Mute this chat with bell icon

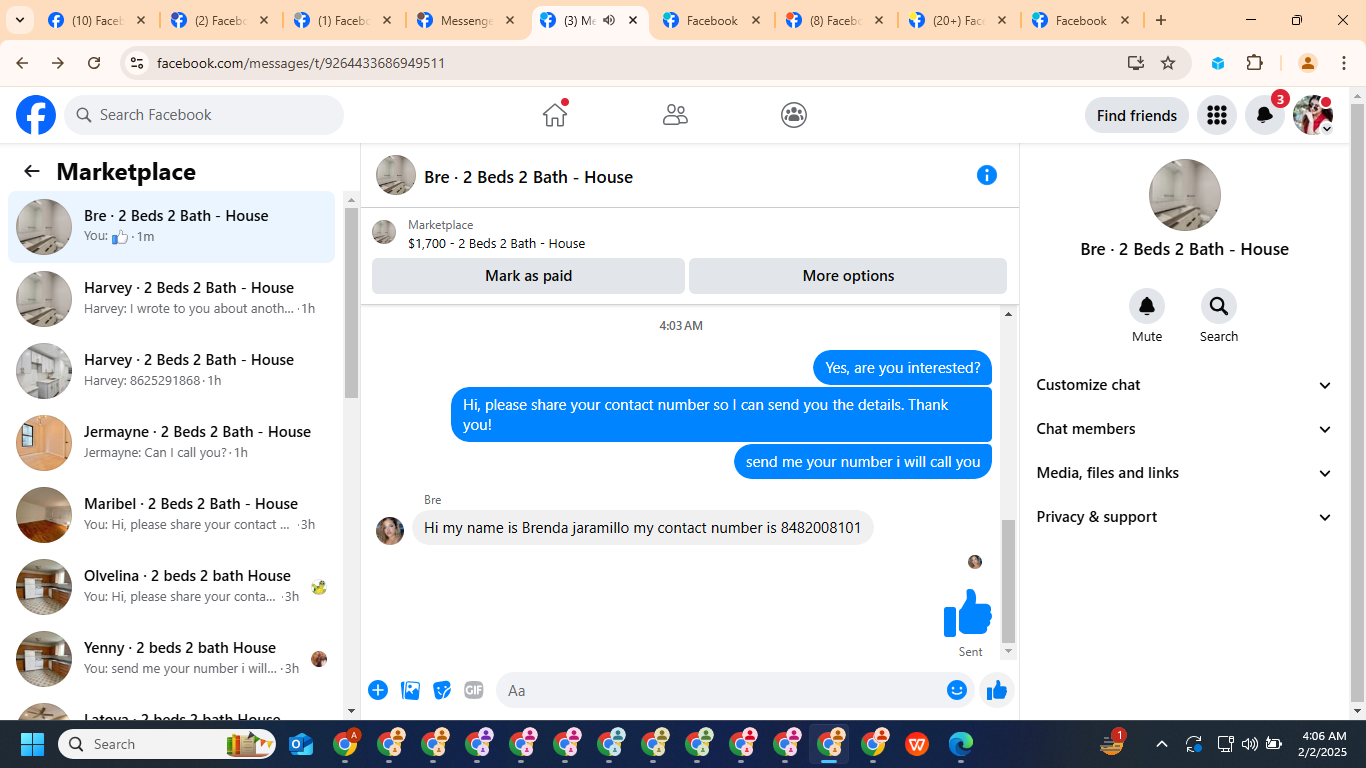[x=1147, y=306]
